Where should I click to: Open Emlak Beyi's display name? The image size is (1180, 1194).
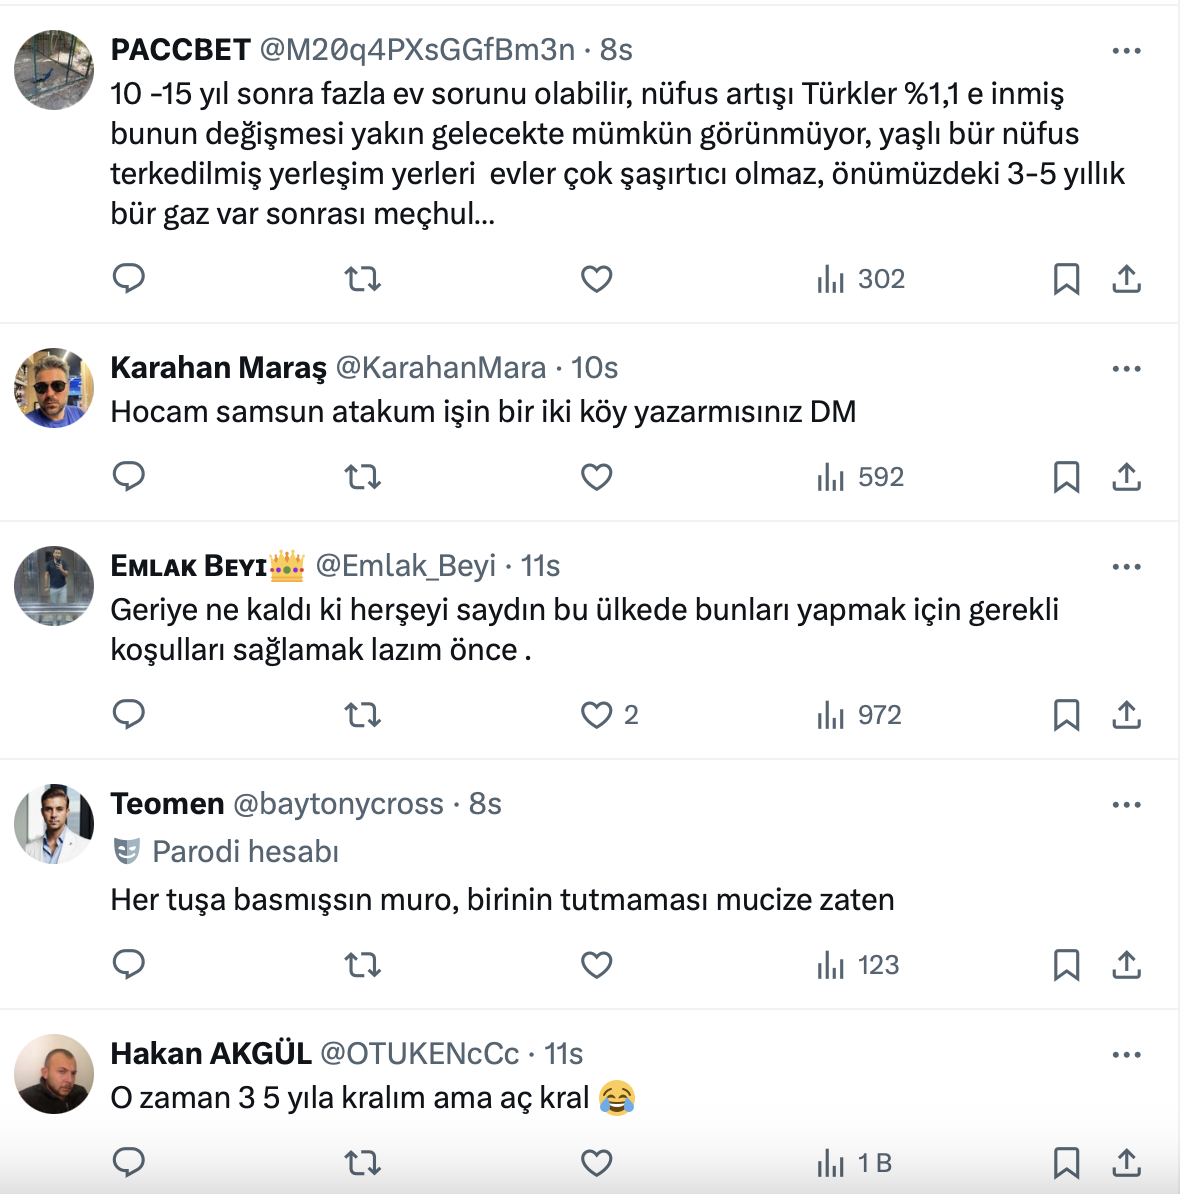pos(189,566)
